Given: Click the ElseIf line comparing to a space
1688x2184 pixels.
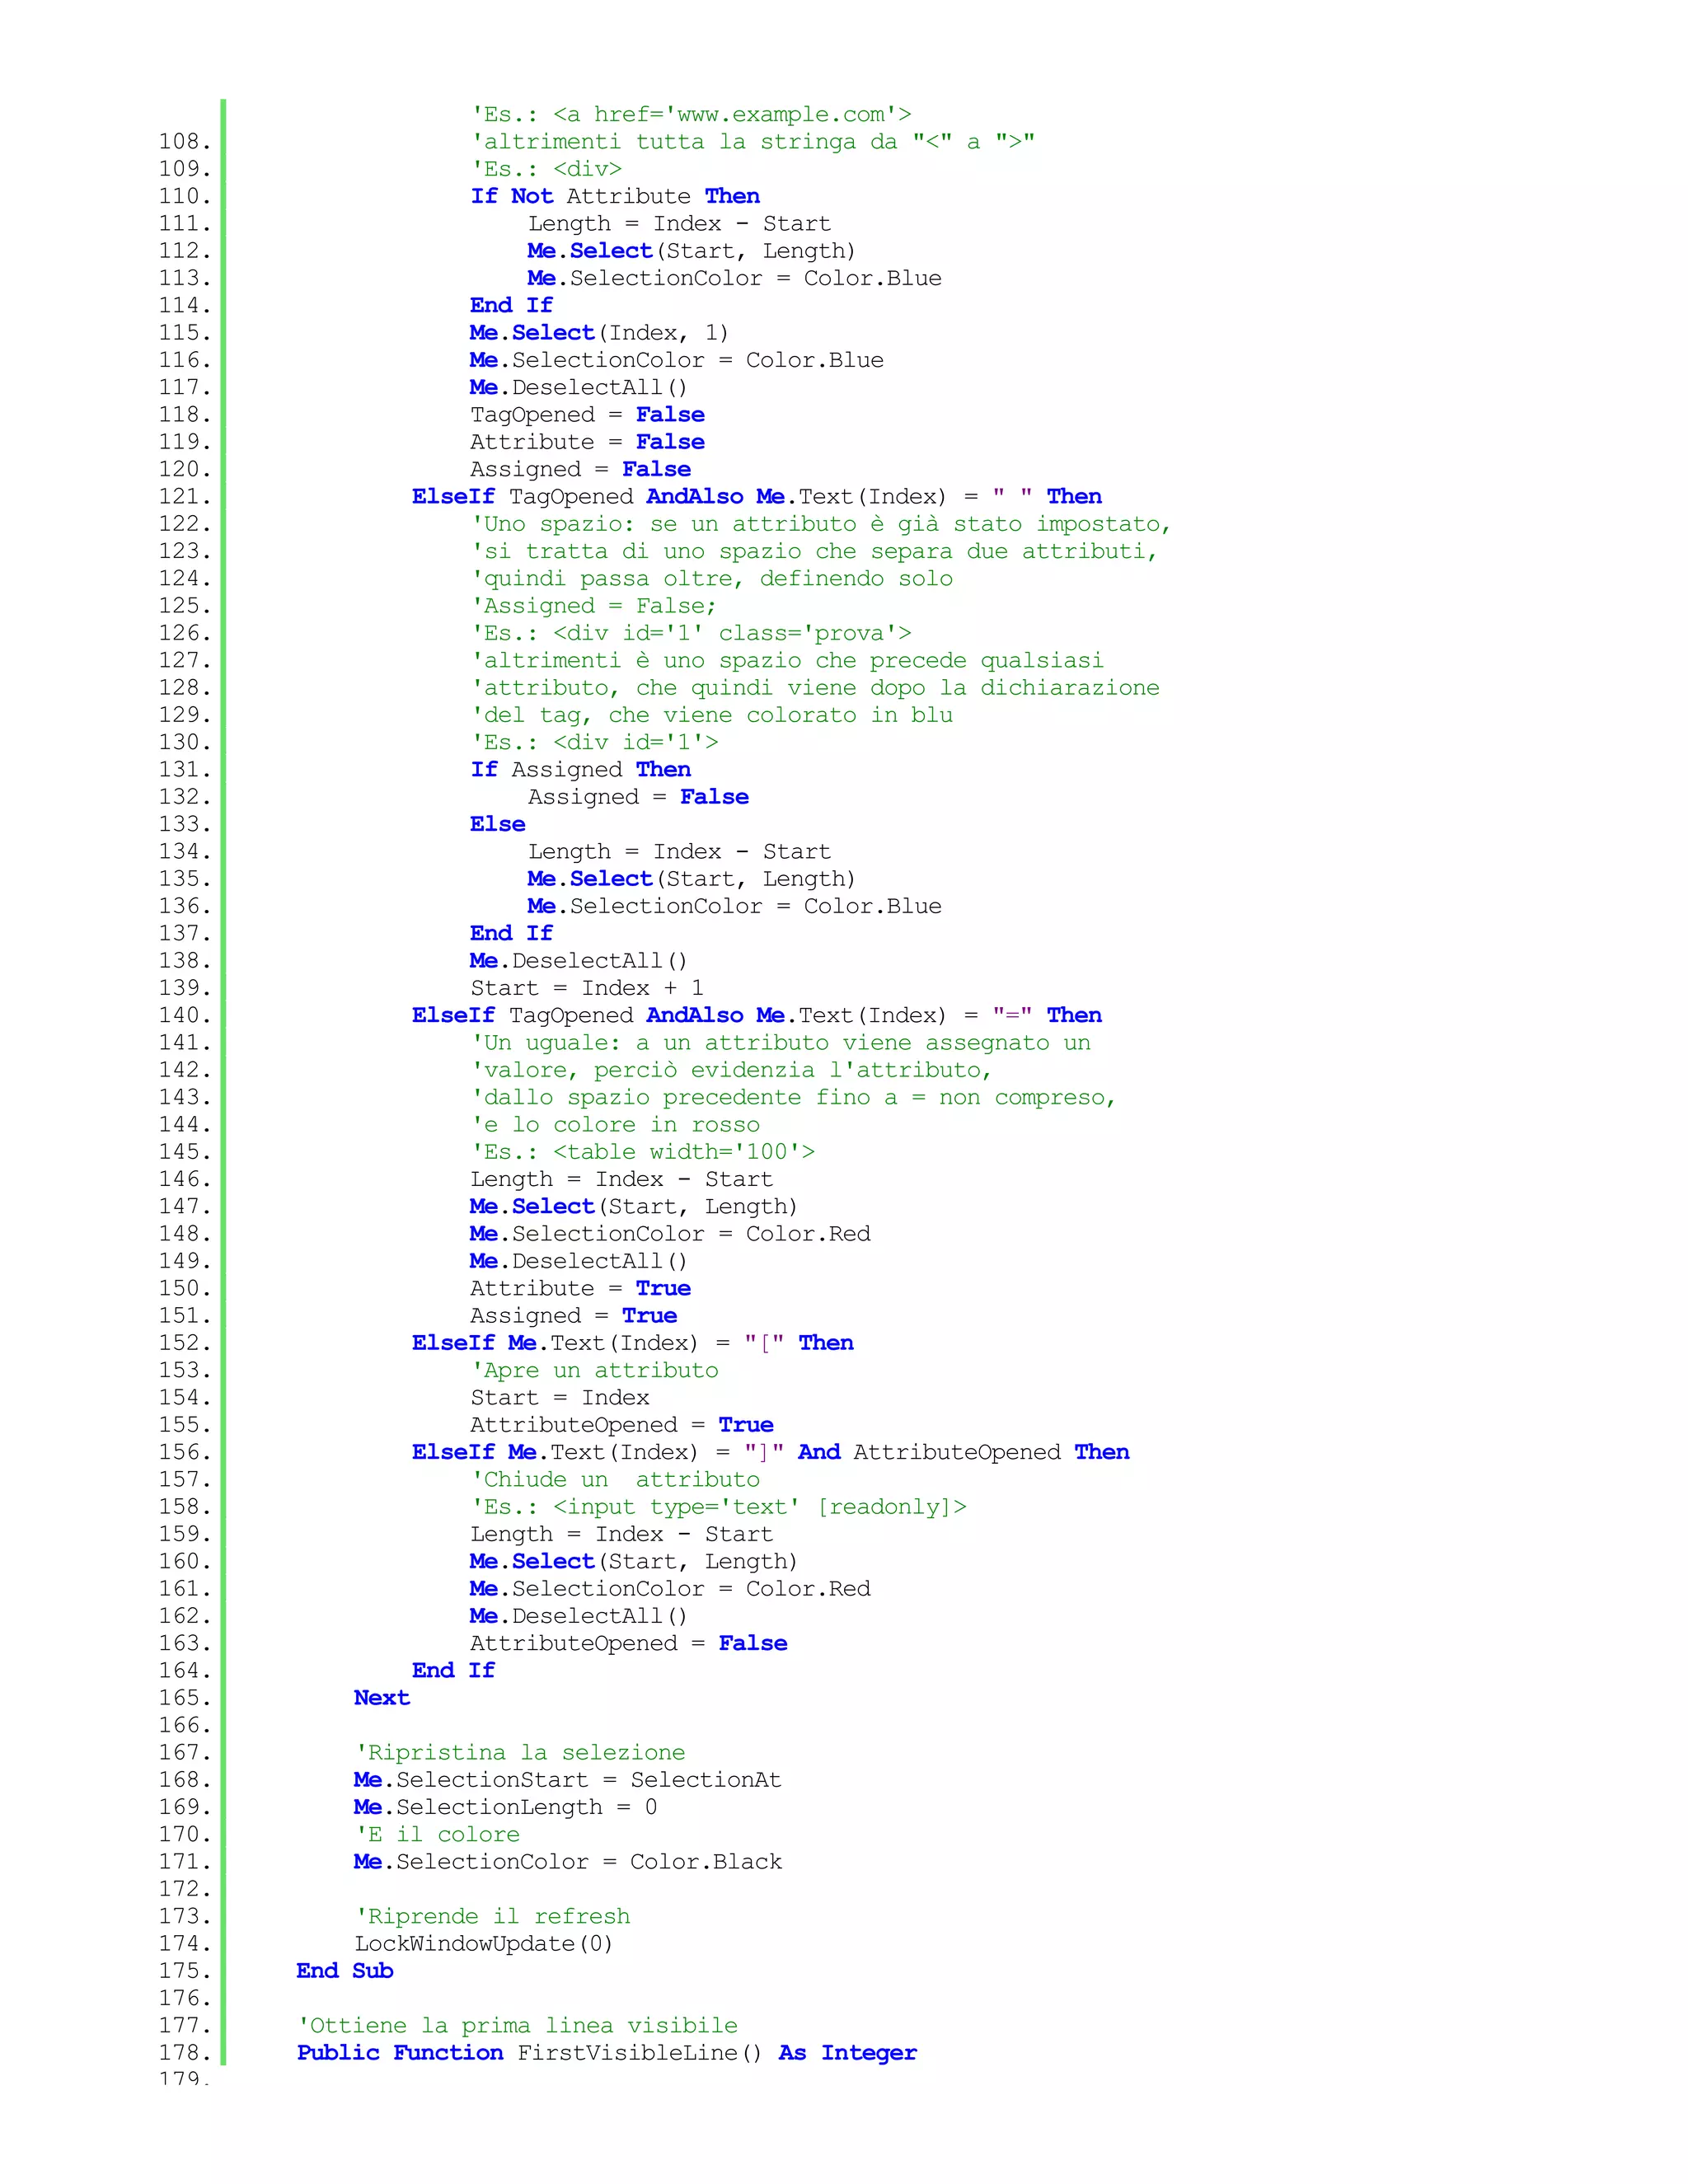Looking at the screenshot, I should 757,497.
